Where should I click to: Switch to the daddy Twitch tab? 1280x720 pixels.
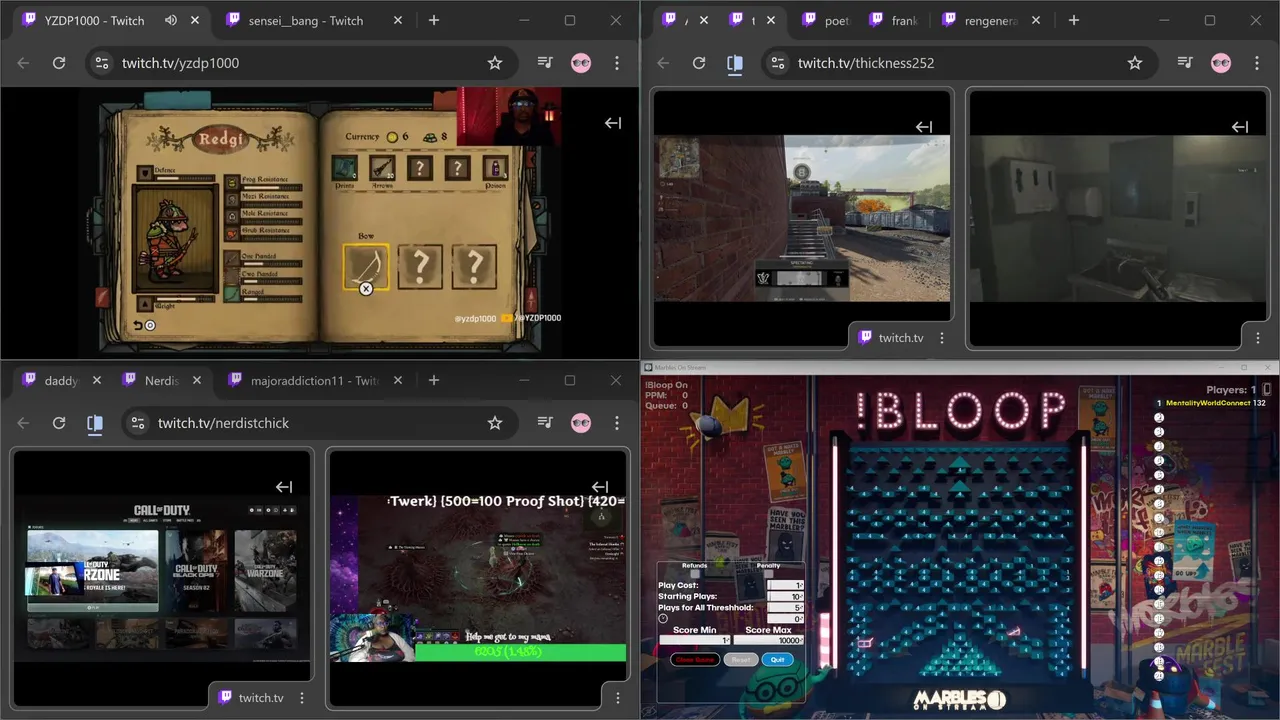(60, 380)
